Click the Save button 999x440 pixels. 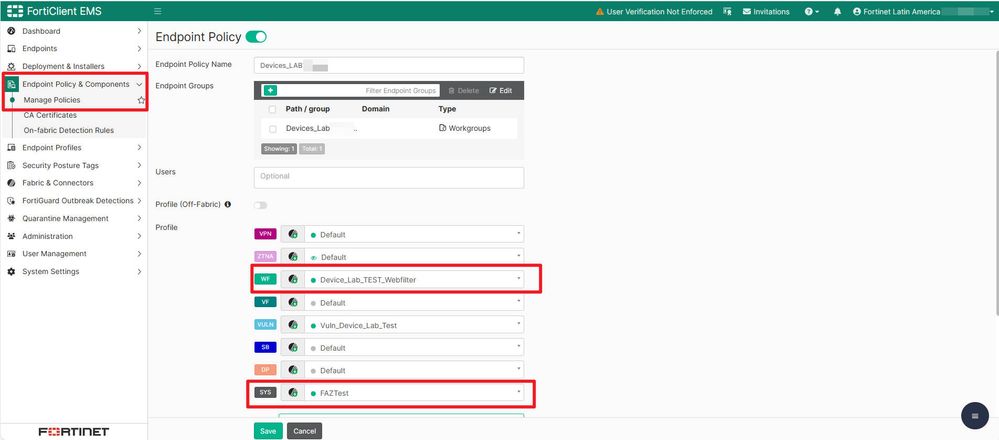(268, 431)
